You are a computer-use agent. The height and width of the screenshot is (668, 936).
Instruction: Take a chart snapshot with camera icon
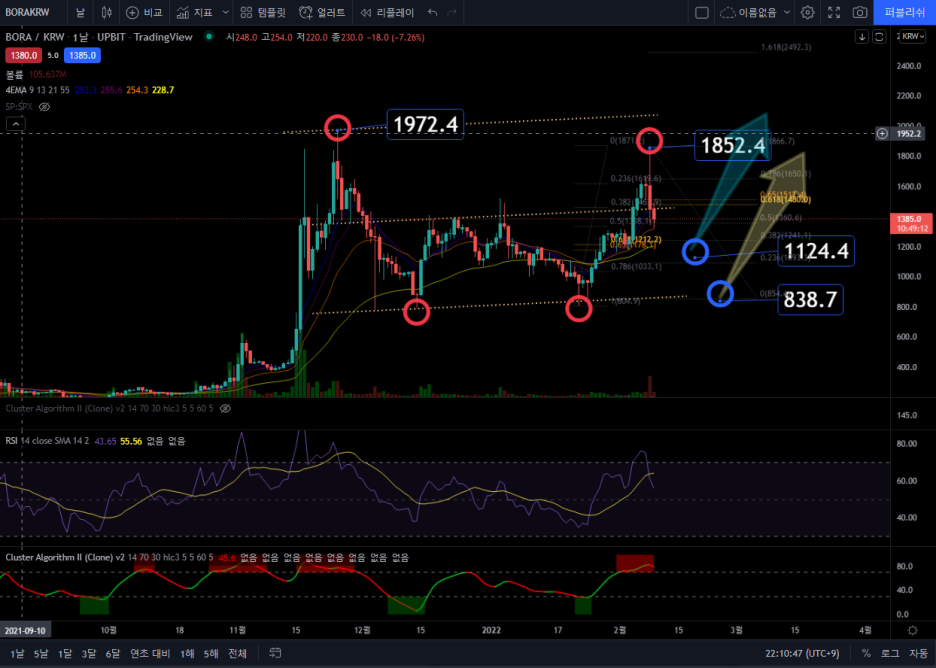860,12
